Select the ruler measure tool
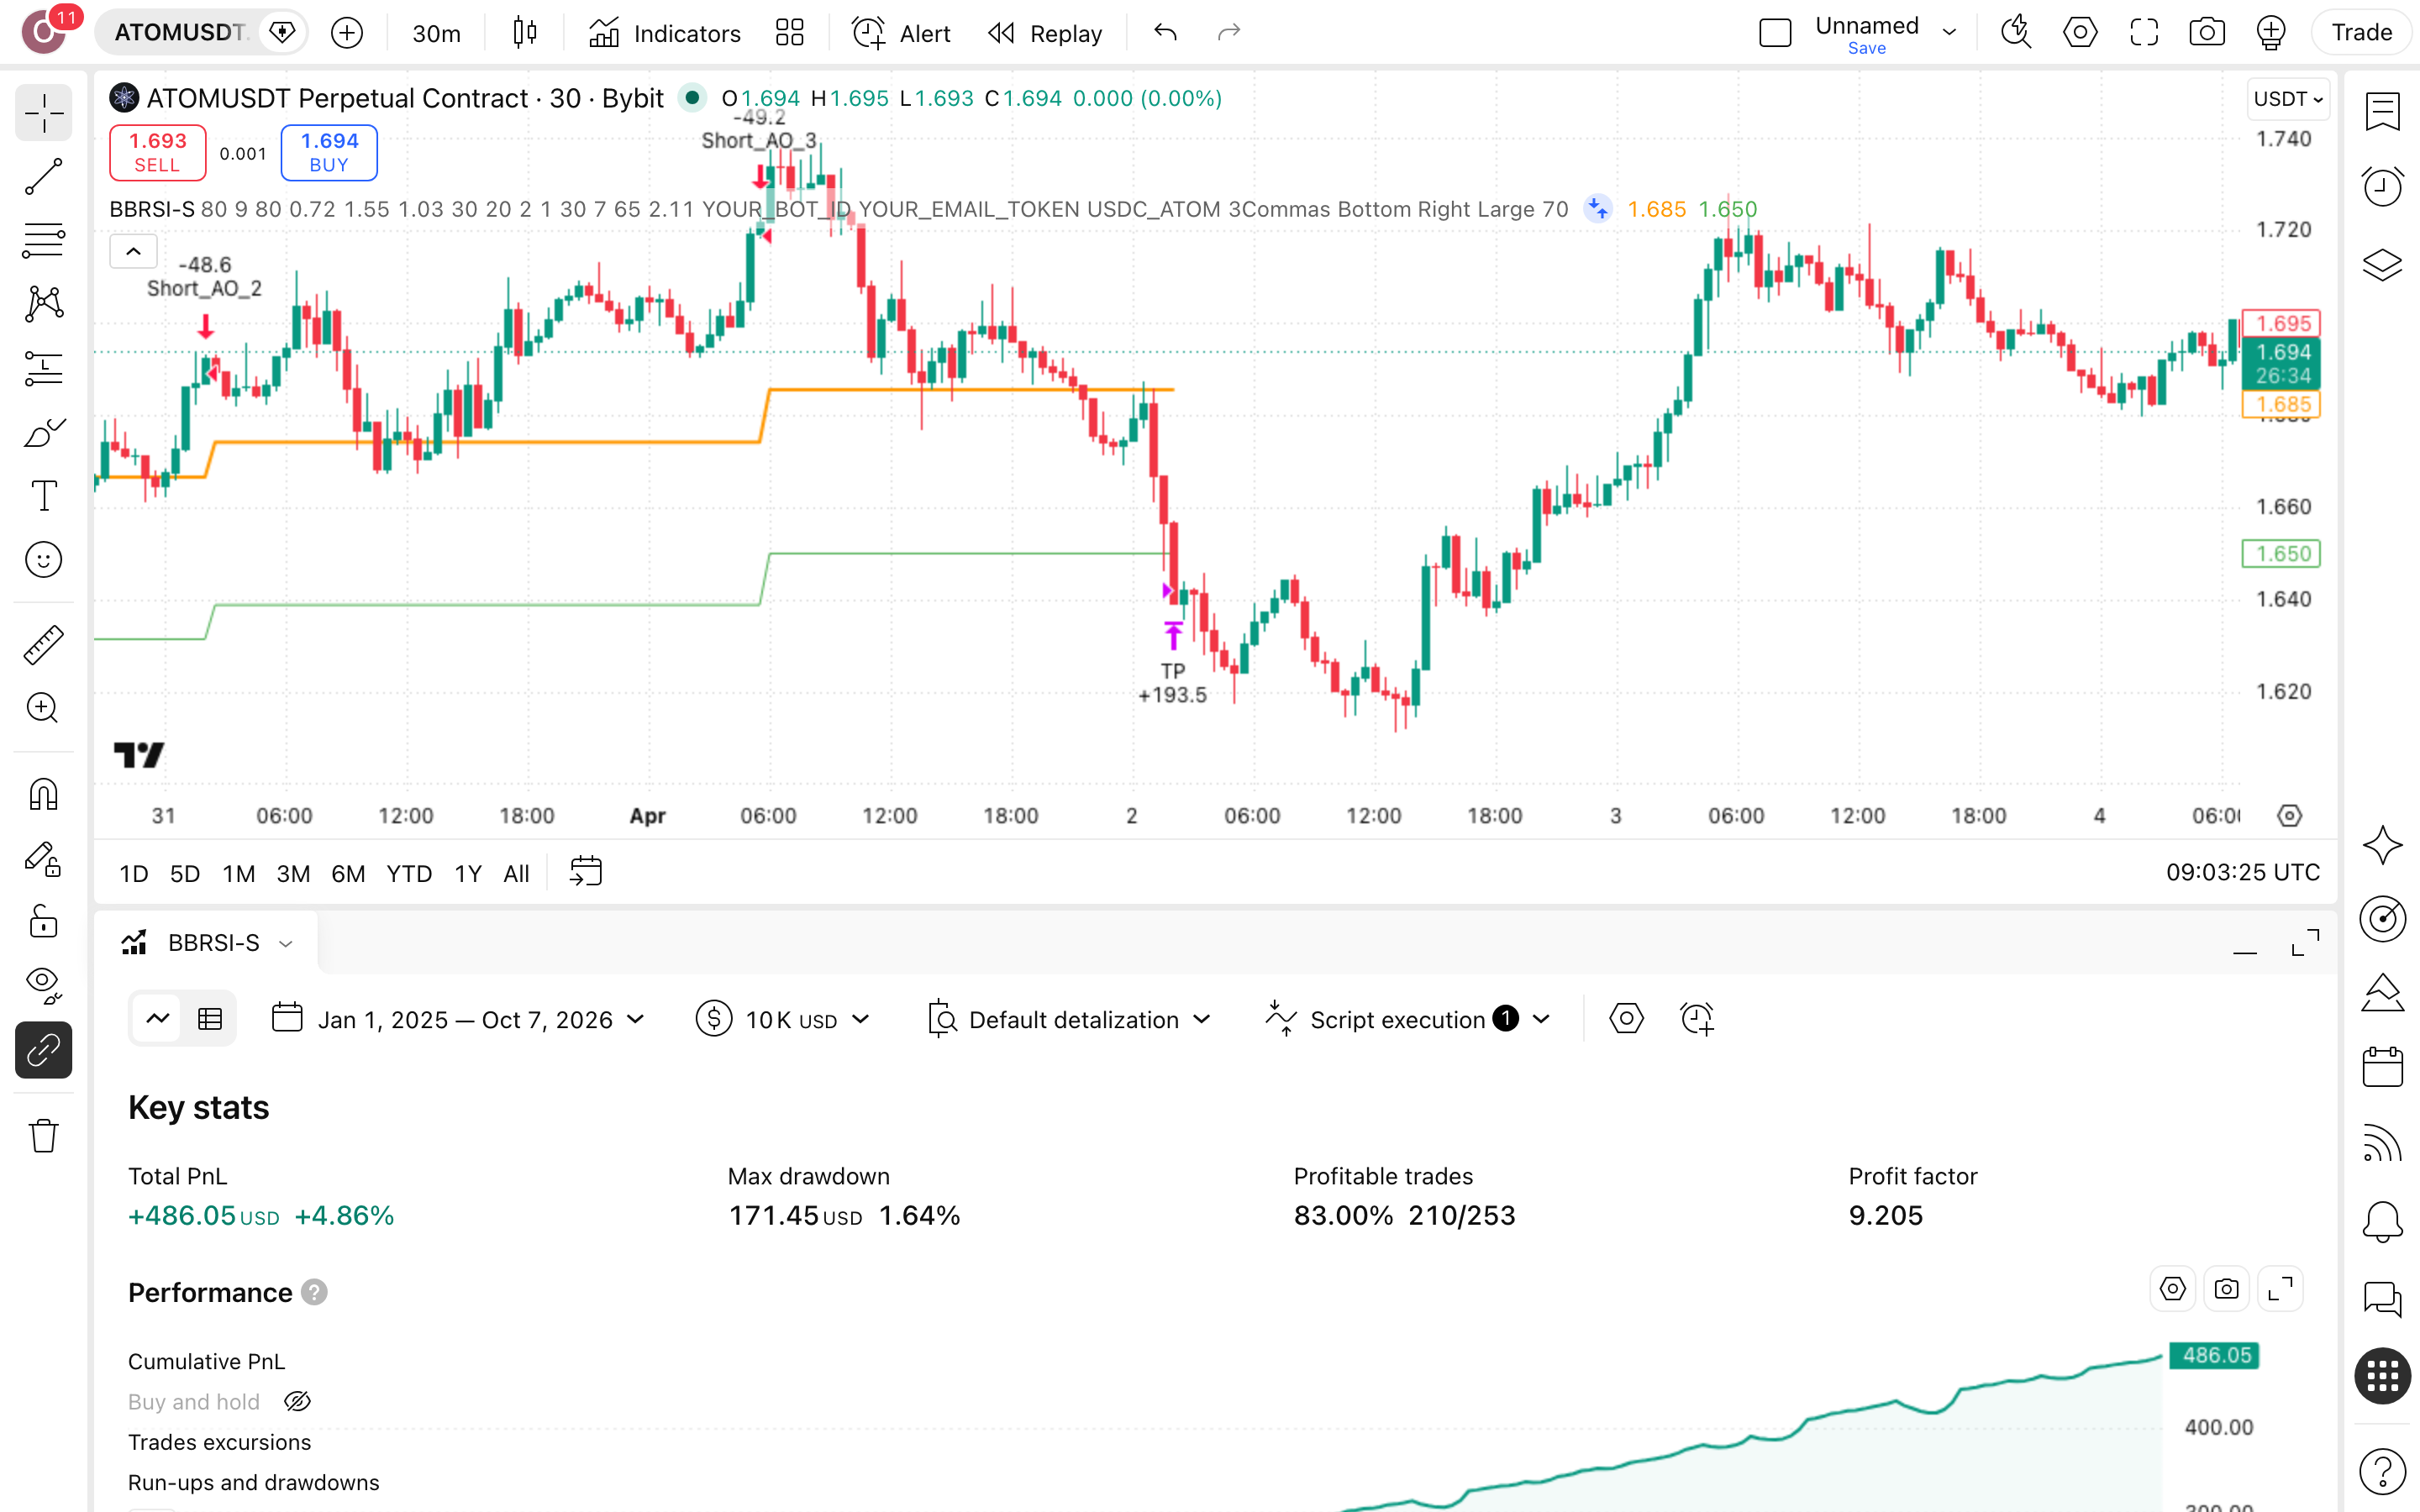The image size is (2420, 1512). [x=43, y=645]
